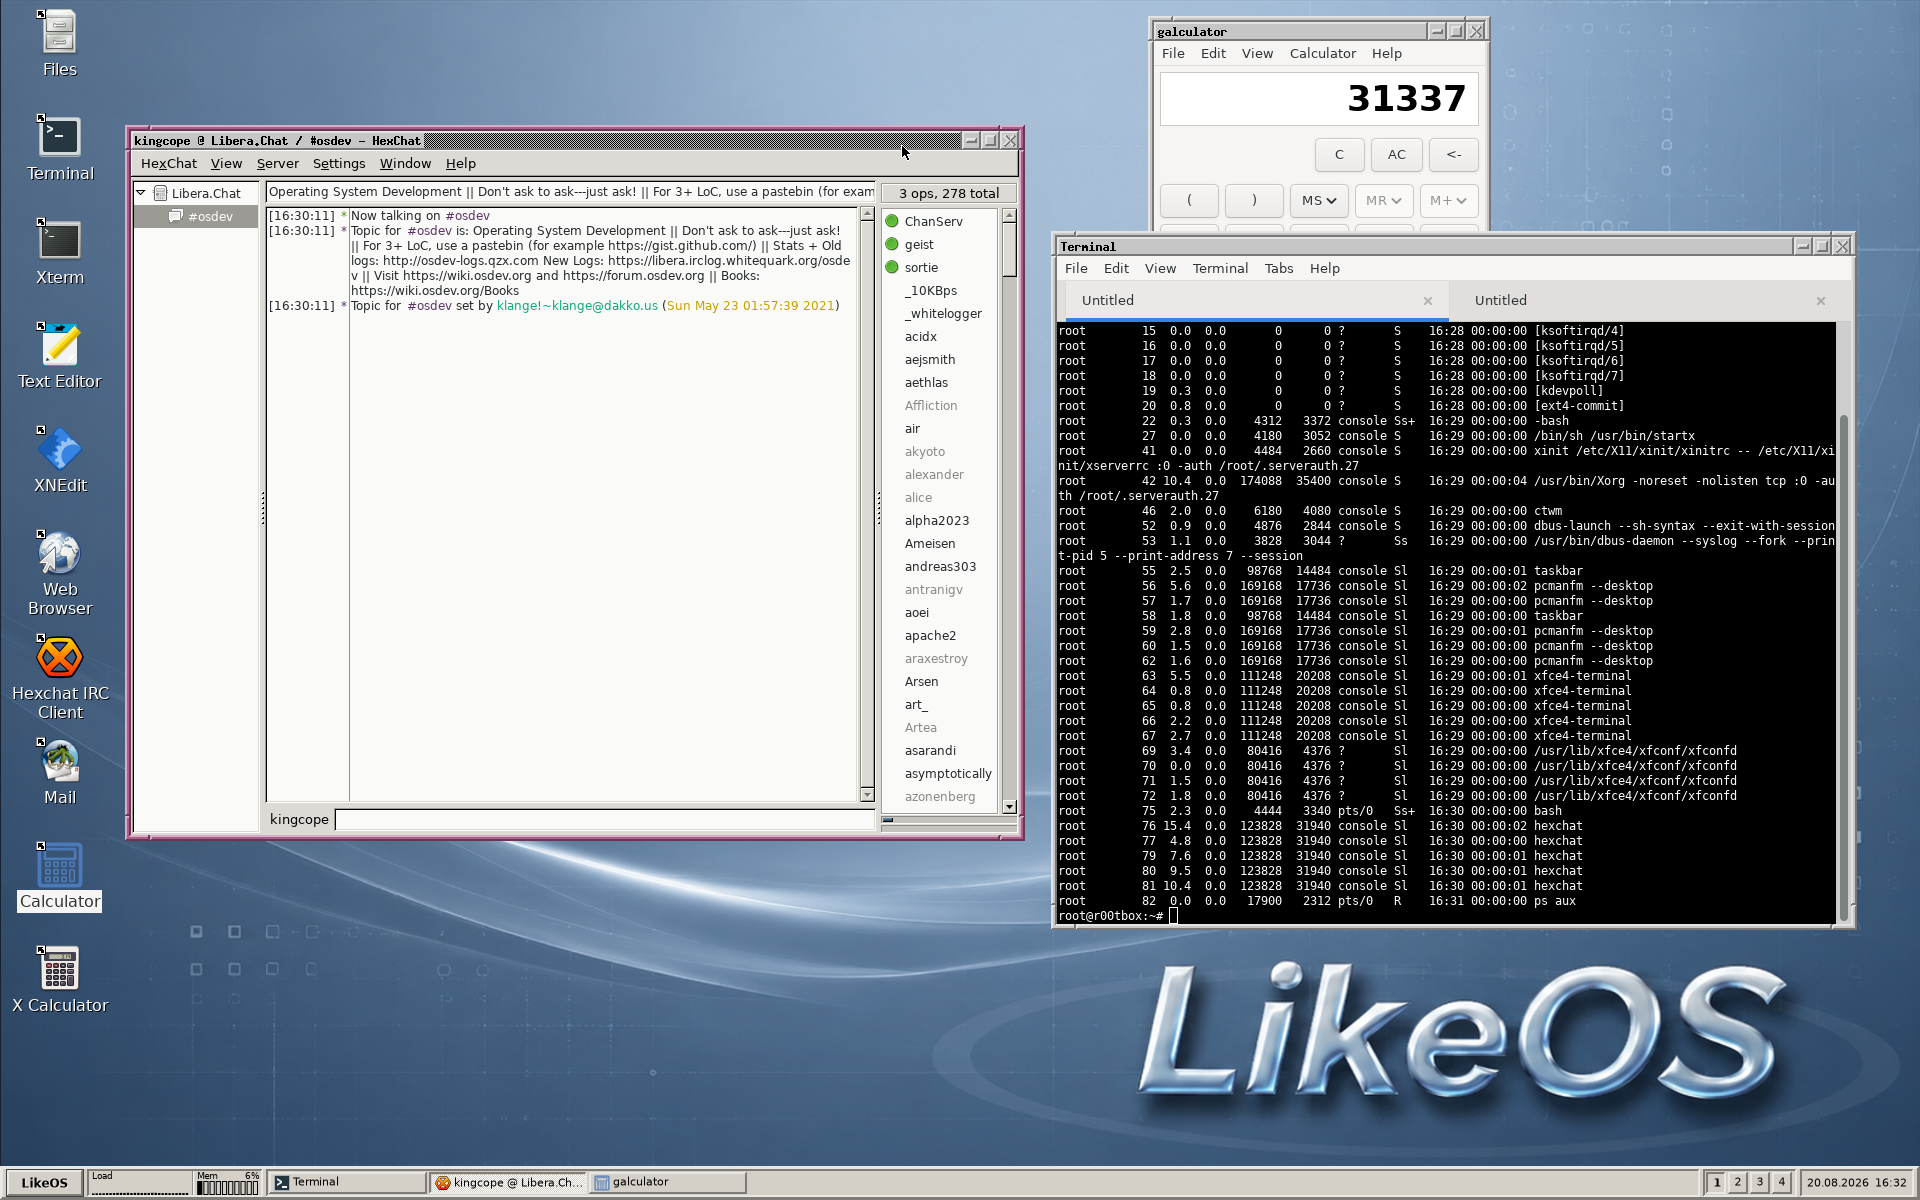
Task: Click the open parenthesis calculator button
Action: coord(1189,201)
